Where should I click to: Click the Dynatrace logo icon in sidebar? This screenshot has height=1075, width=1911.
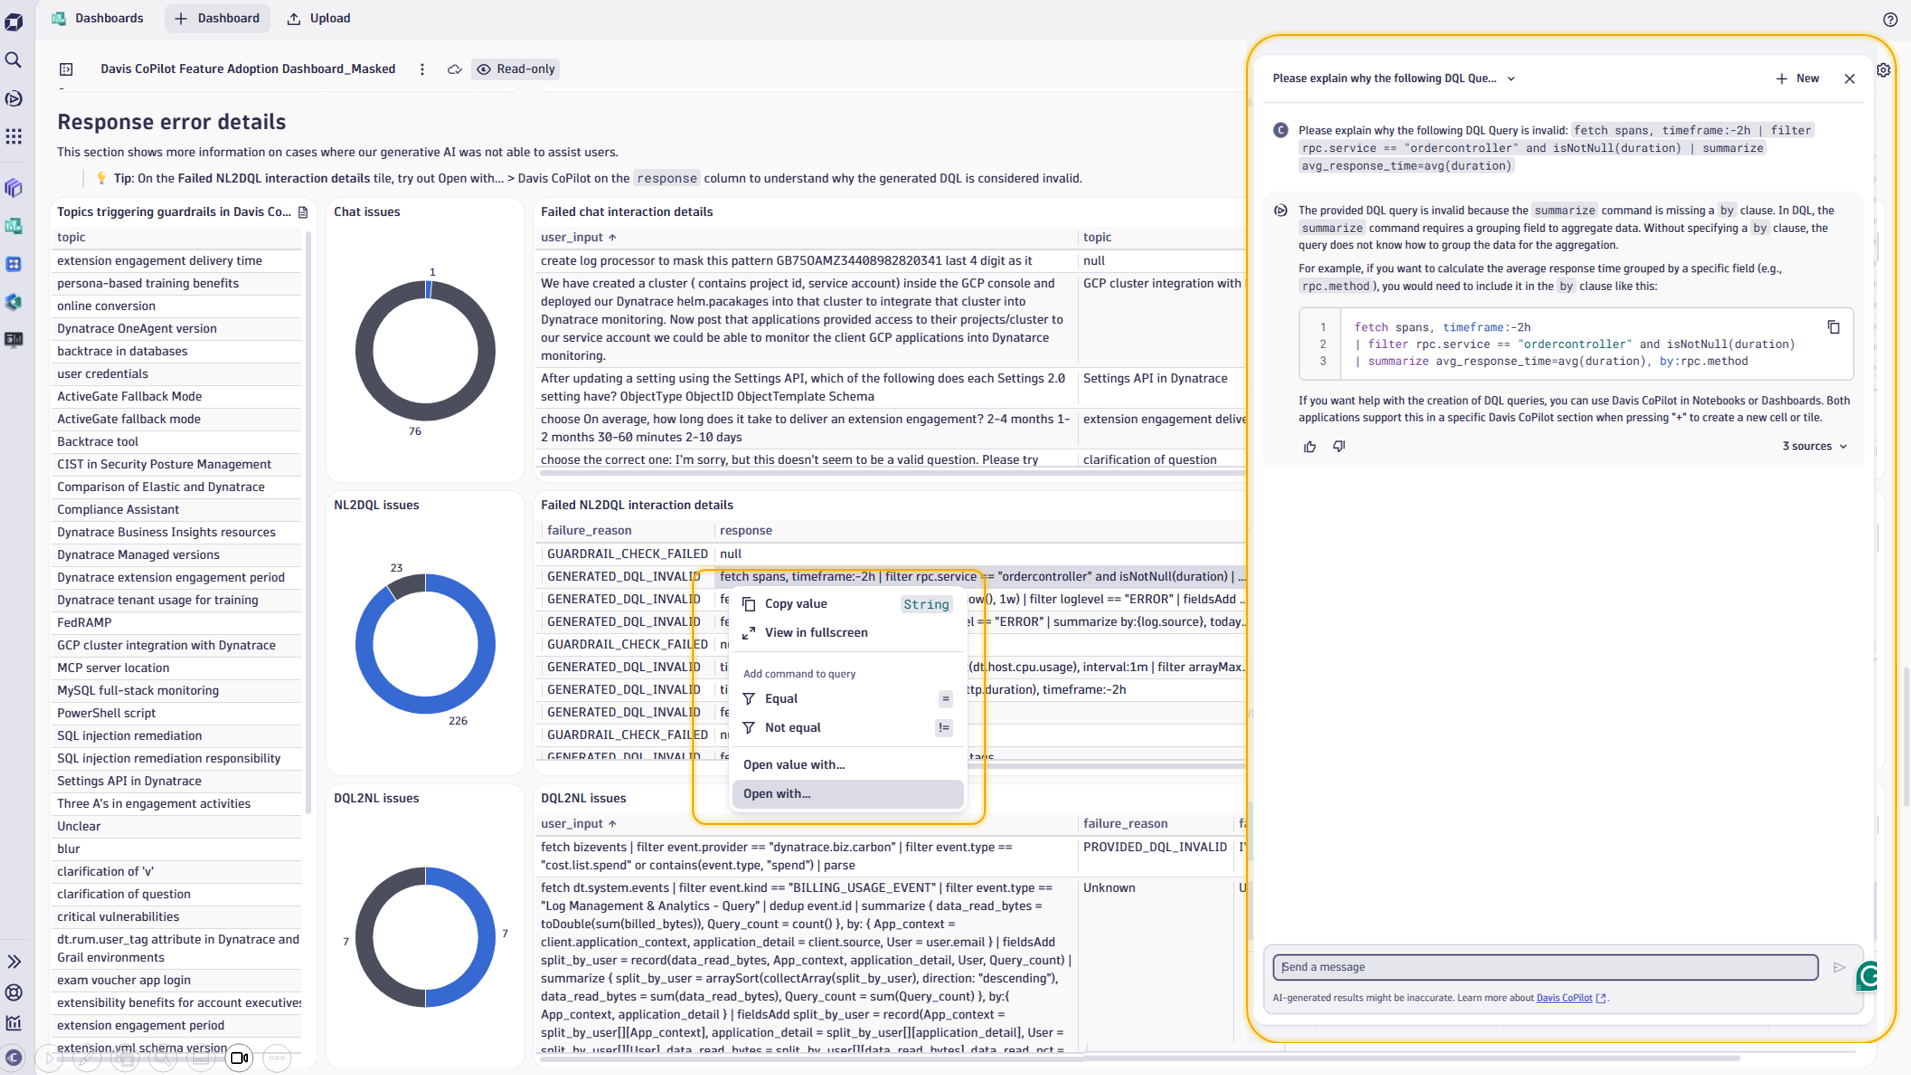point(14,21)
